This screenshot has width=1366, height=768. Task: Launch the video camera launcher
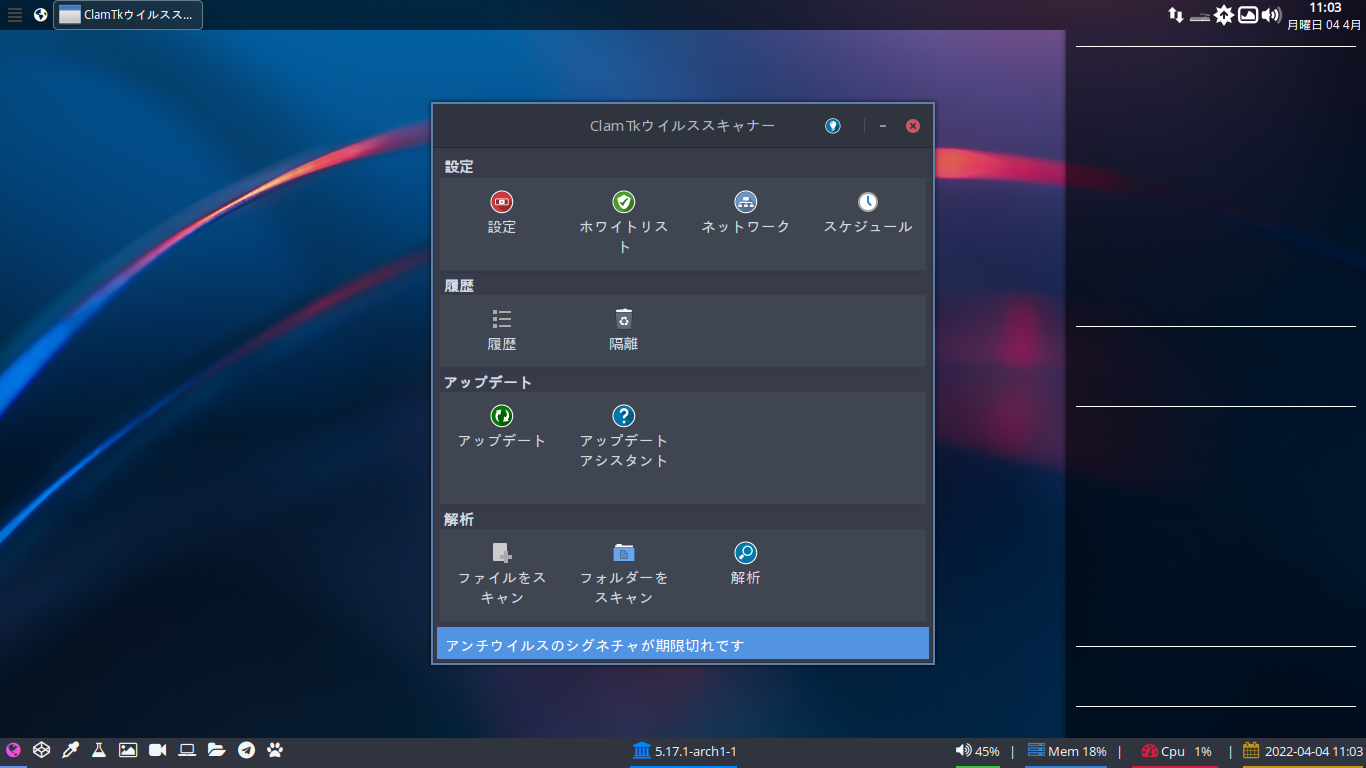(x=157, y=750)
